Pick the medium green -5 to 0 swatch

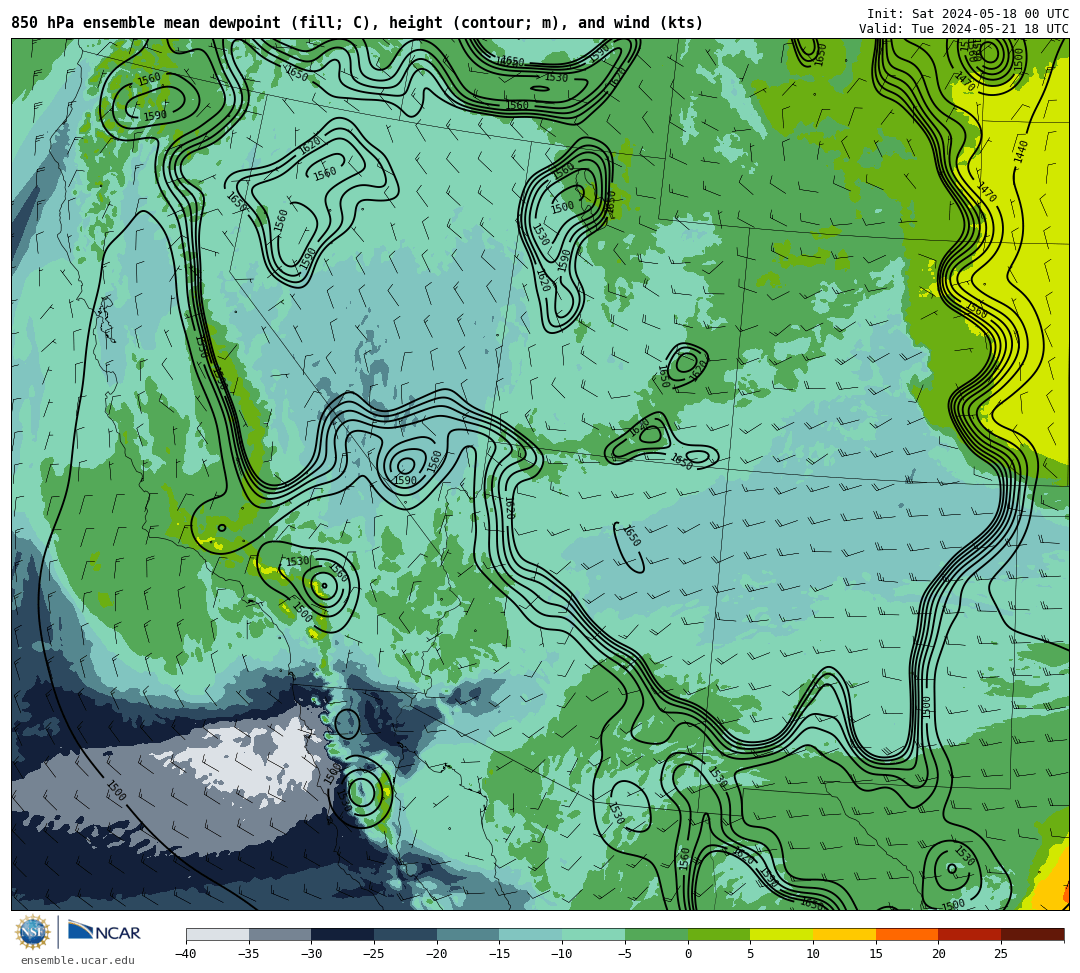(x=656, y=934)
